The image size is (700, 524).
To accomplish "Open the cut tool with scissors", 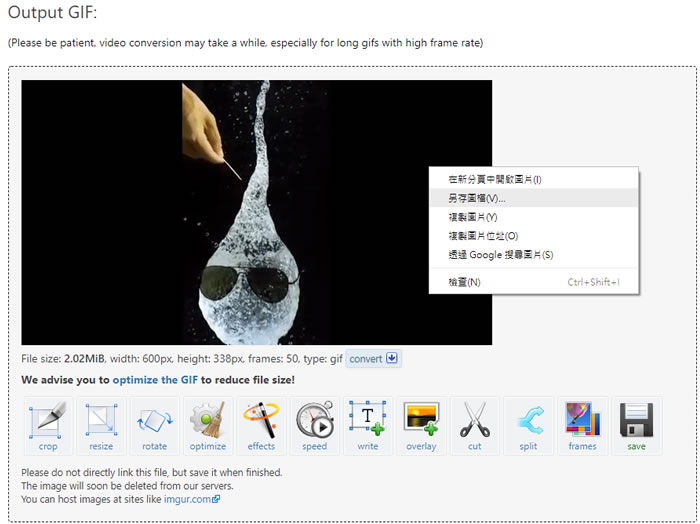I will [475, 425].
